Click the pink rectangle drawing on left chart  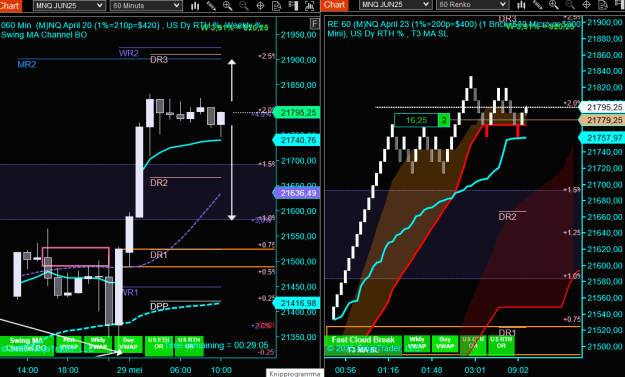[76, 257]
